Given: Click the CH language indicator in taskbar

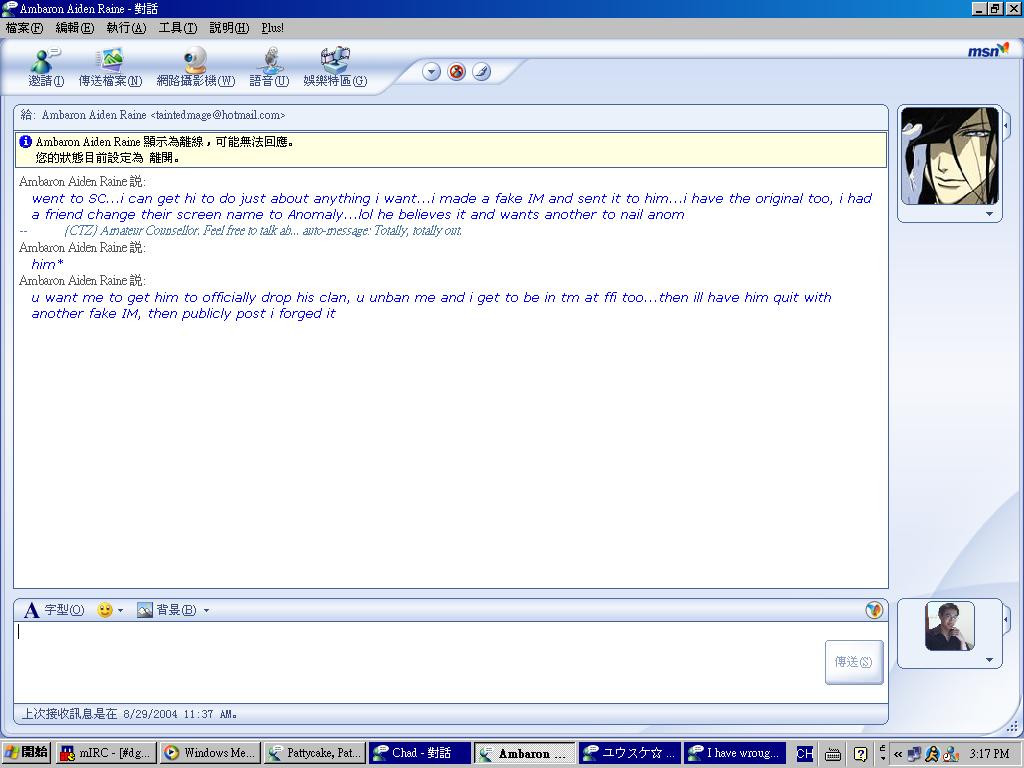Looking at the screenshot, I should click(x=805, y=754).
